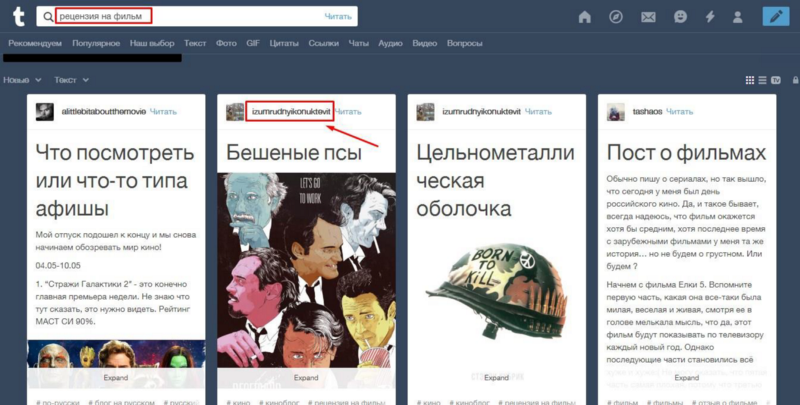Open the Текст post type dropdown

pyautogui.click(x=70, y=79)
